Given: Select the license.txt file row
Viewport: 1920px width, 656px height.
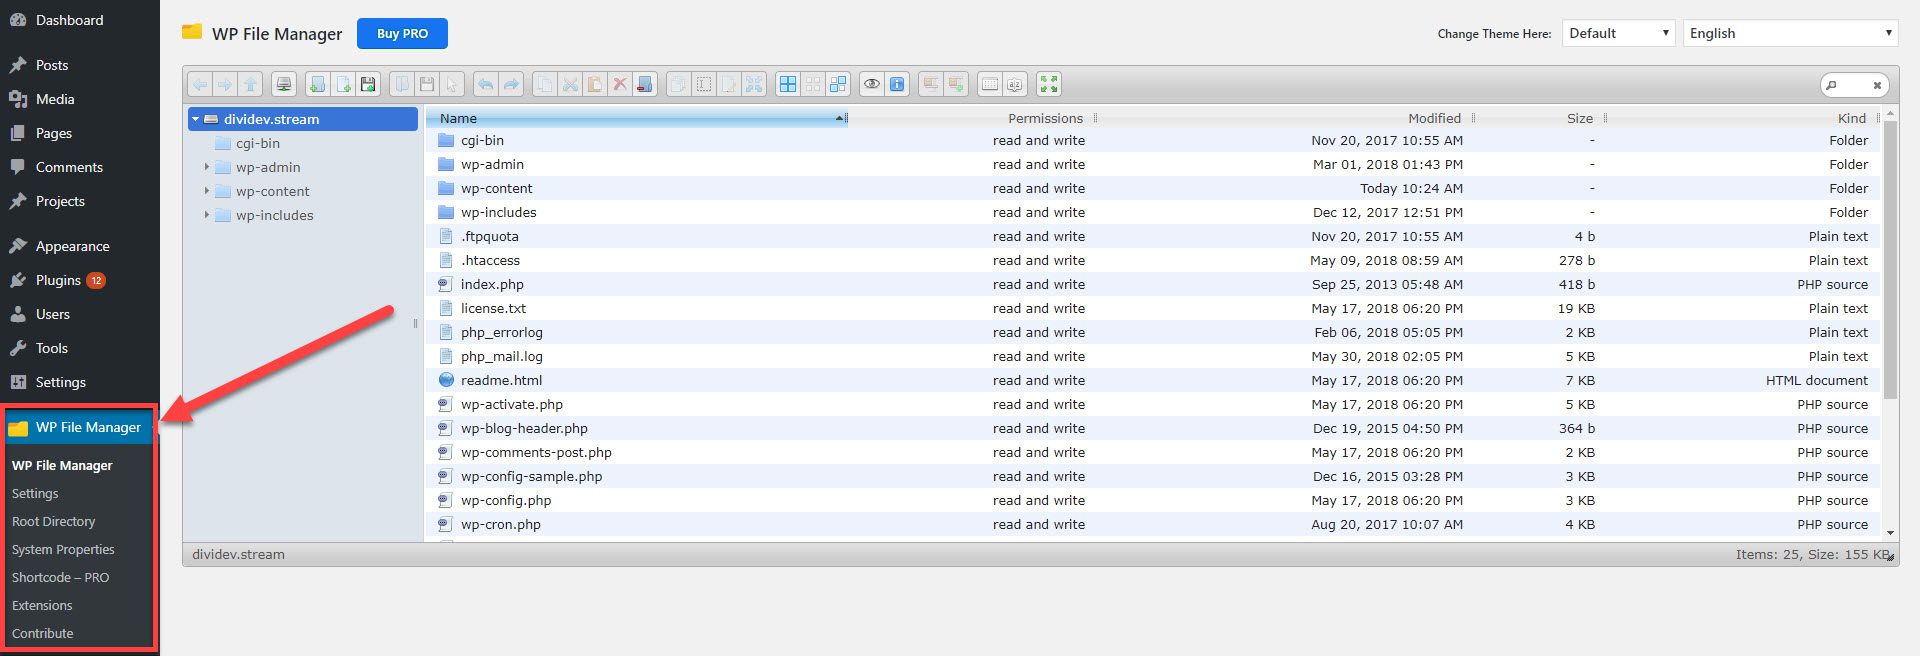Looking at the screenshot, I should coord(1153,308).
